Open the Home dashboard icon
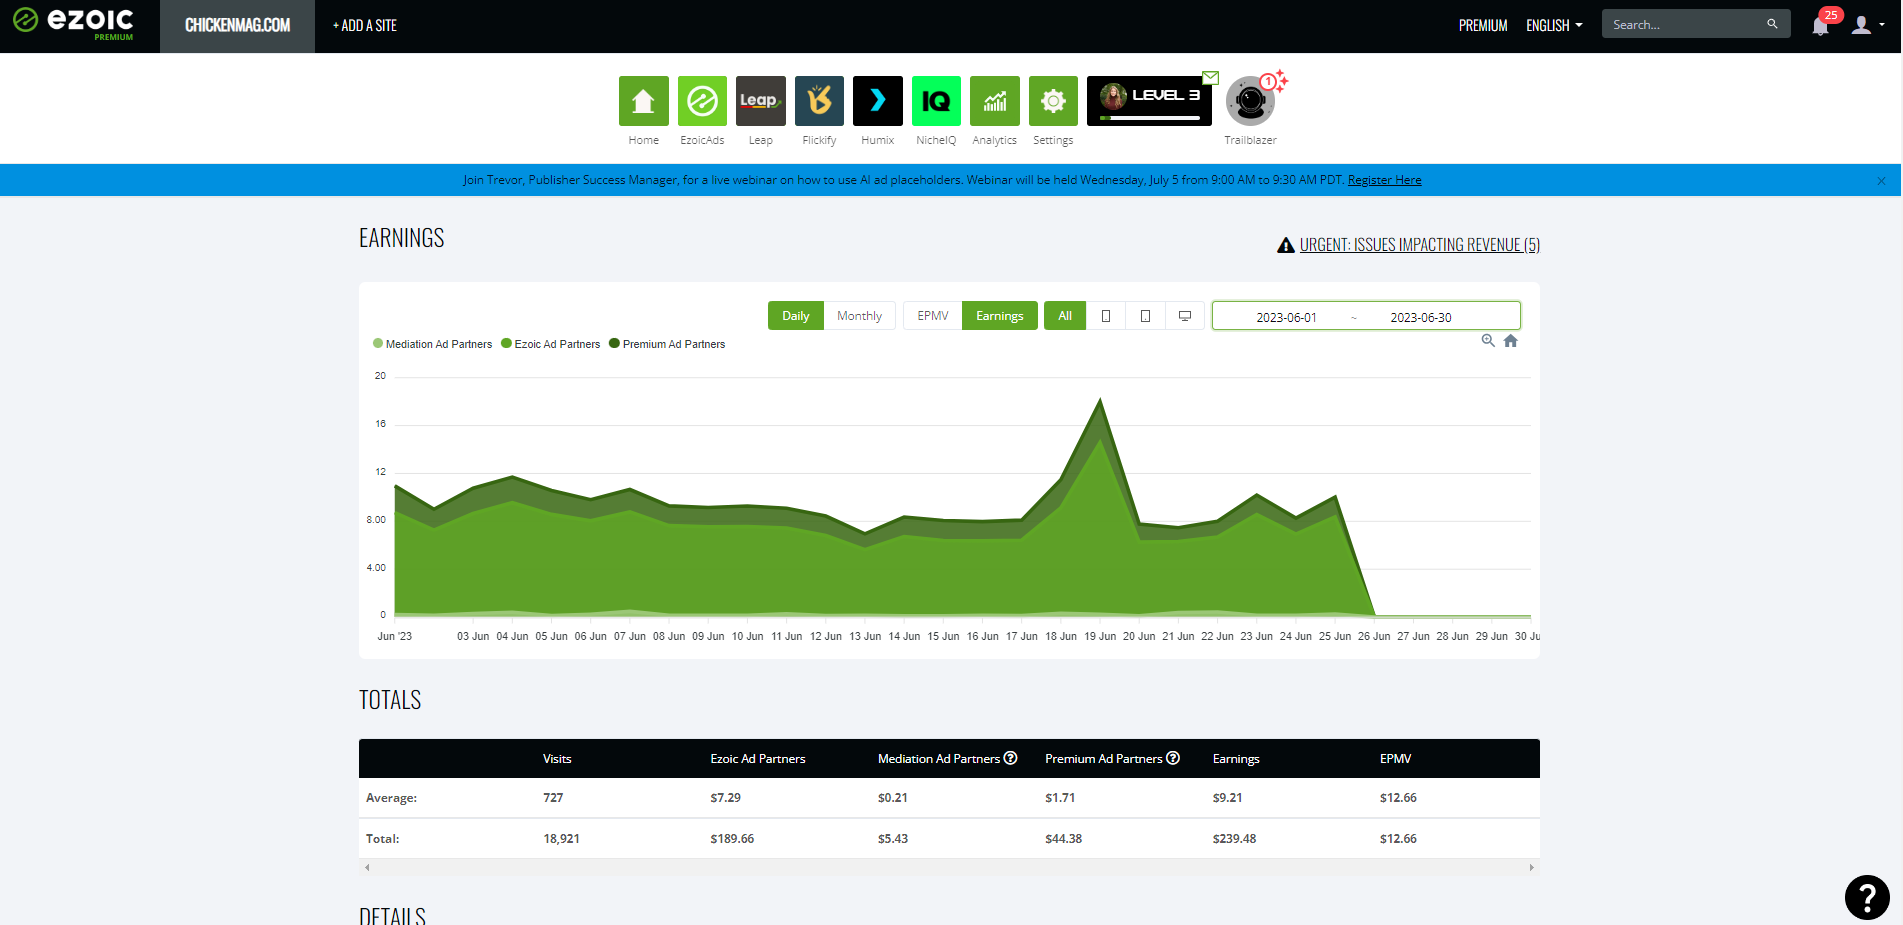 (x=643, y=101)
